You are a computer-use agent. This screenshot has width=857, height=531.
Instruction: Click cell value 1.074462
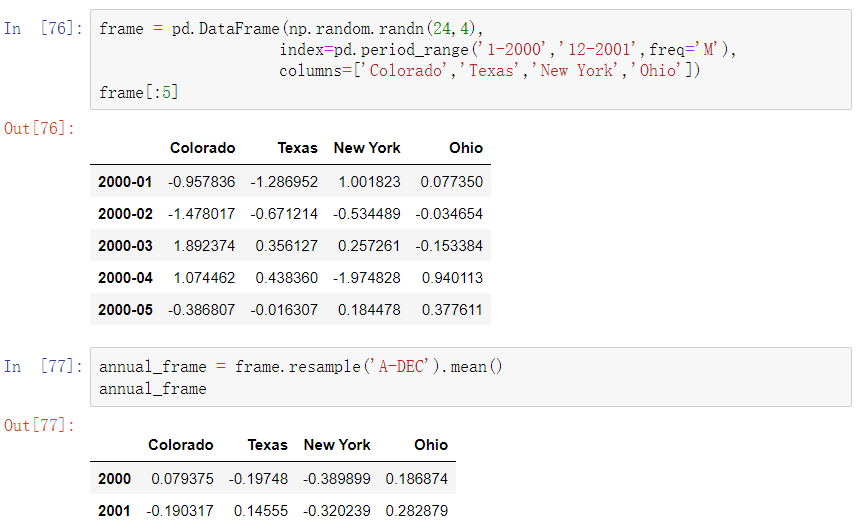[204, 278]
